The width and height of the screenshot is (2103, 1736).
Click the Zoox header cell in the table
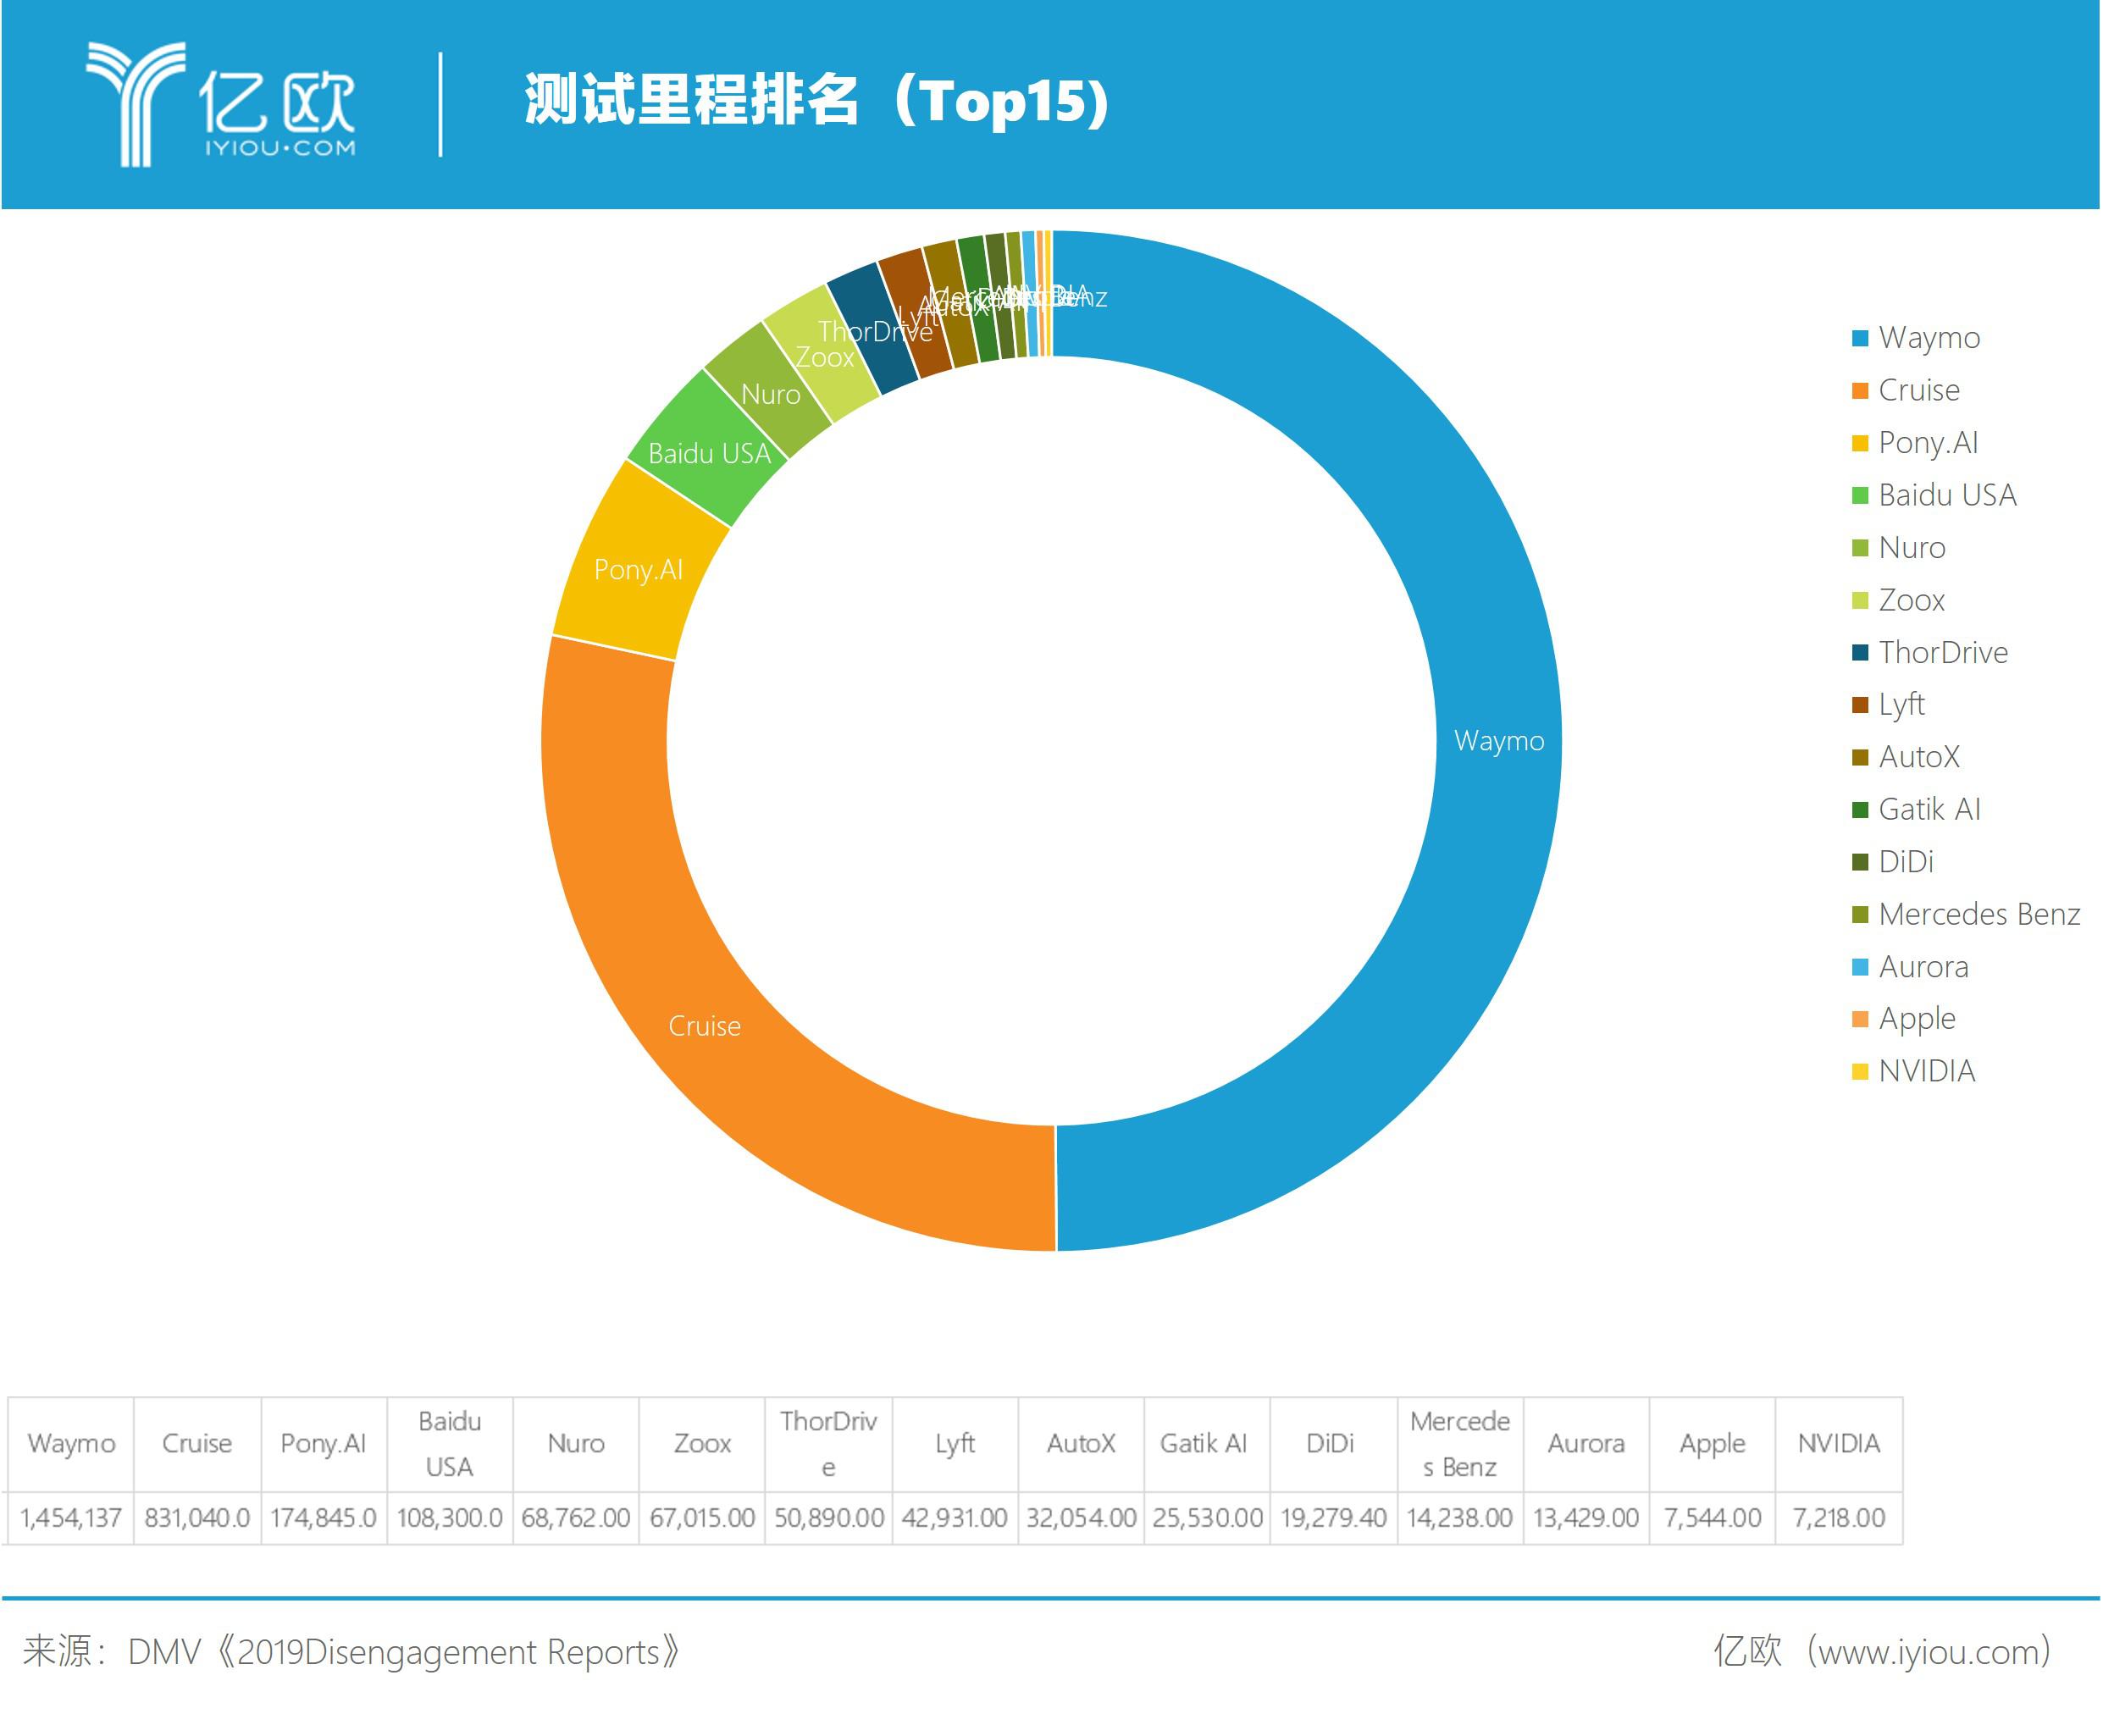(702, 1444)
